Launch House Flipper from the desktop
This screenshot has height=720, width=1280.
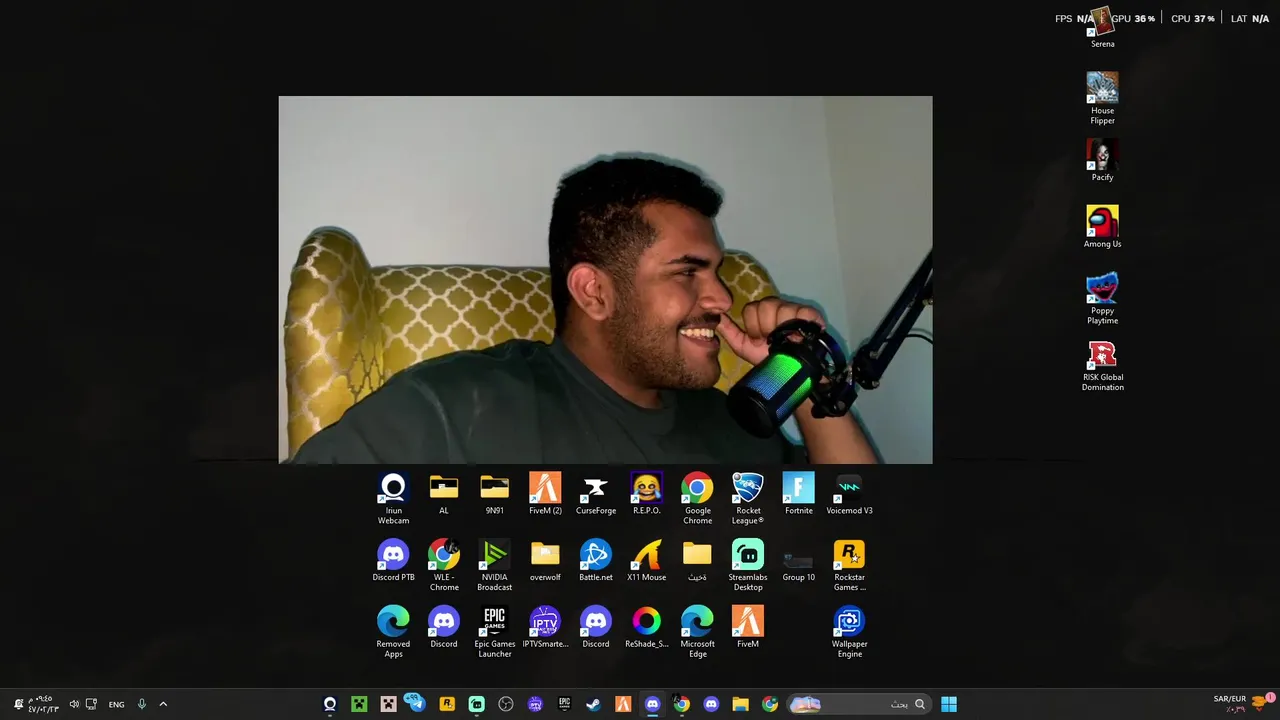click(1102, 98)
